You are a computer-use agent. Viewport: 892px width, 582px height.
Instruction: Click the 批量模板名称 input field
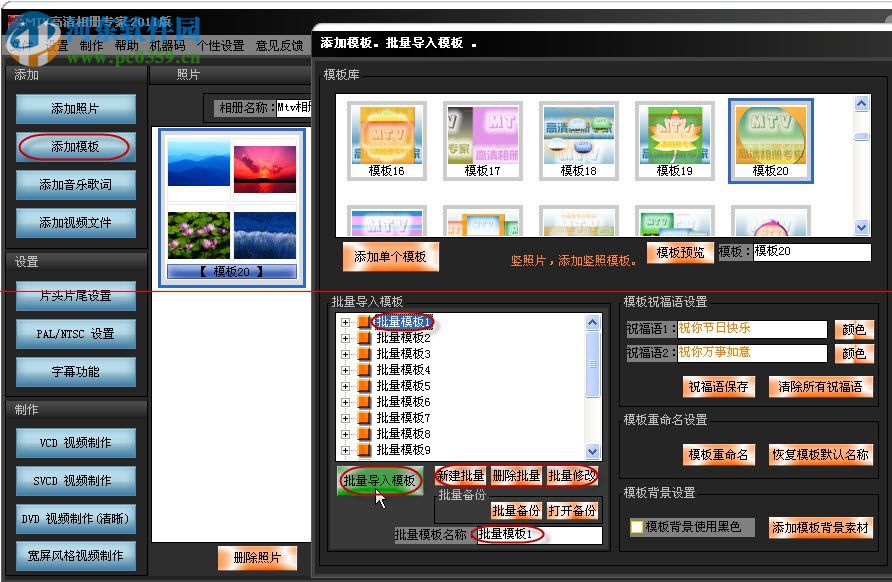[x=539, y=535]
